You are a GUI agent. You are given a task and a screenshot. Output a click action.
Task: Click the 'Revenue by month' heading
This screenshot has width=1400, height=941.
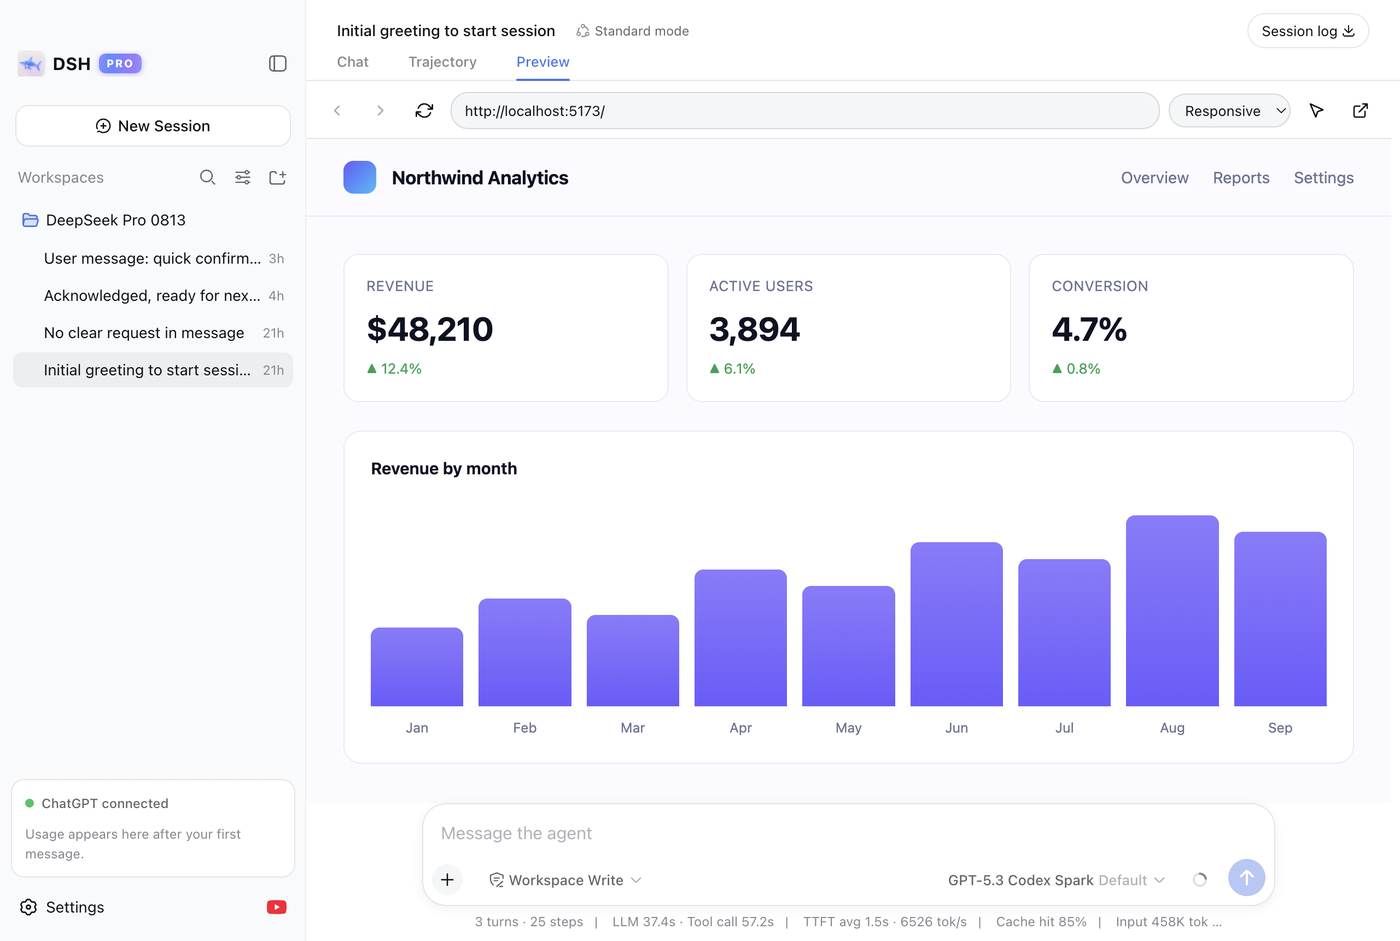(x=444, y=469)
